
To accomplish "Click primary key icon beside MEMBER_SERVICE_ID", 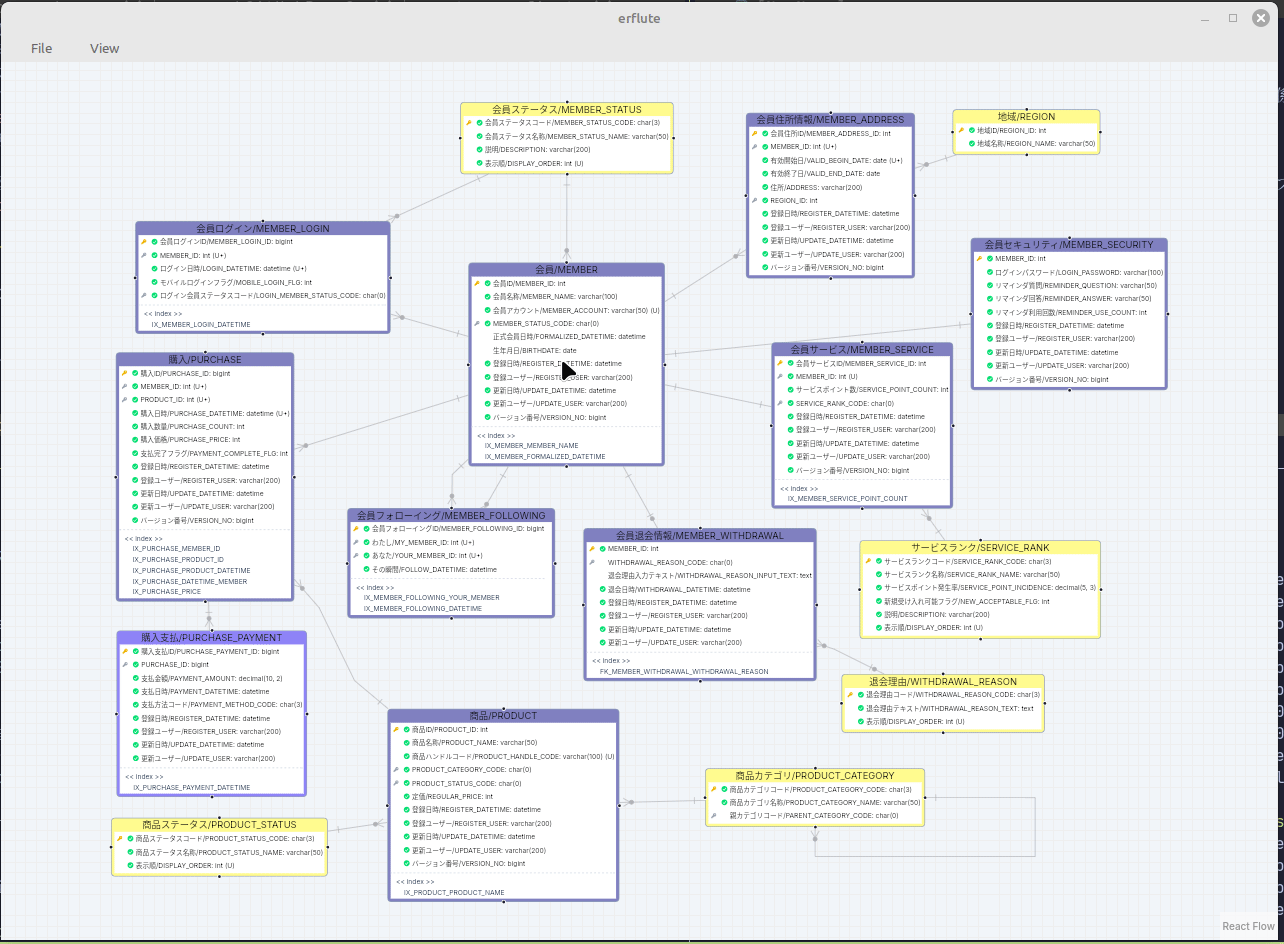I will [780, 363].
